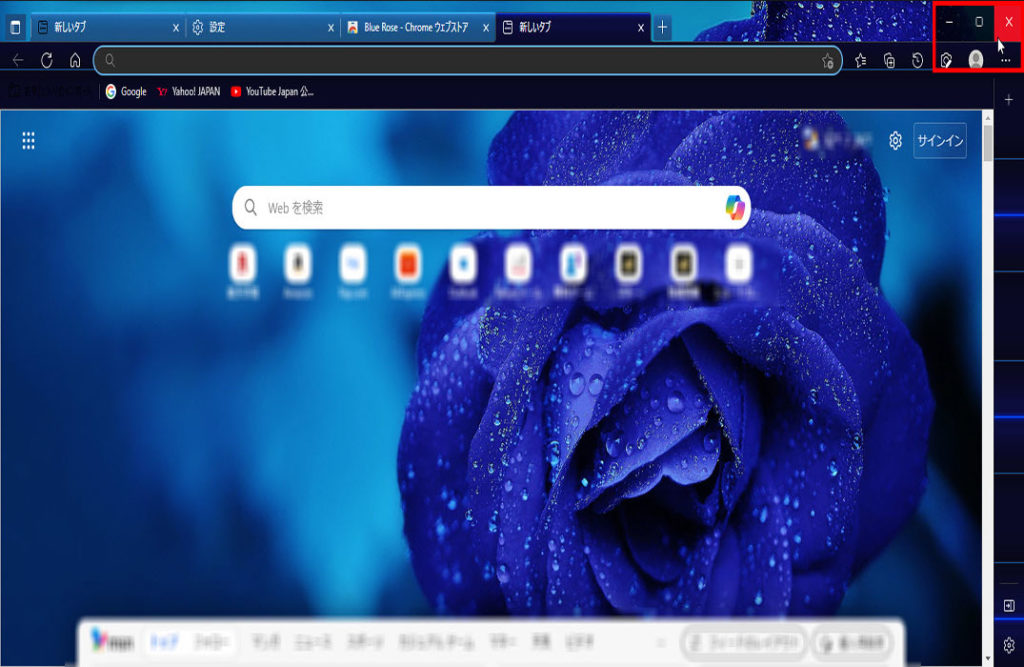Close the first 新しいタブ tab

tap(176, 27)
